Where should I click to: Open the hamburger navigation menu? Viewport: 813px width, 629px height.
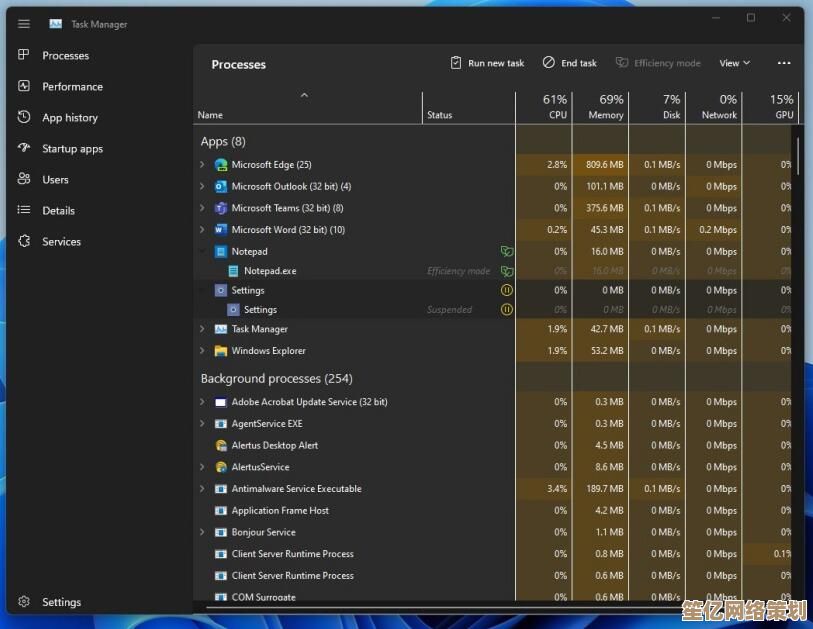point(24,24)
